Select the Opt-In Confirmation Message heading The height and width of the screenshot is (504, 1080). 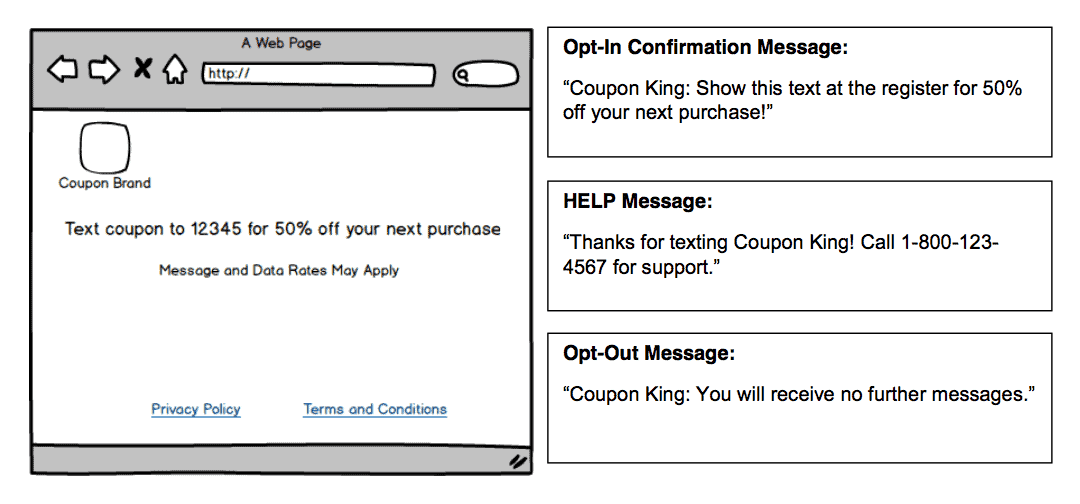[x=705, y=48]
